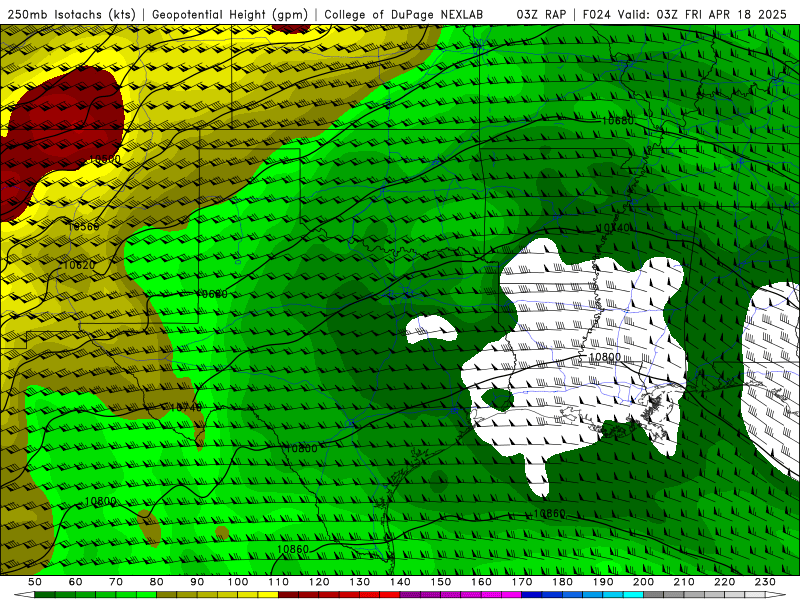
Task: Click the '140' colorbar label
Action: pyautogui.click(x=400, y=582)
